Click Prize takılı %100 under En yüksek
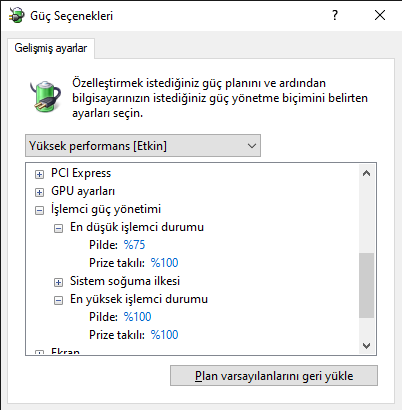Viewport: 402px width, 410px height. (x=164, y=335)
